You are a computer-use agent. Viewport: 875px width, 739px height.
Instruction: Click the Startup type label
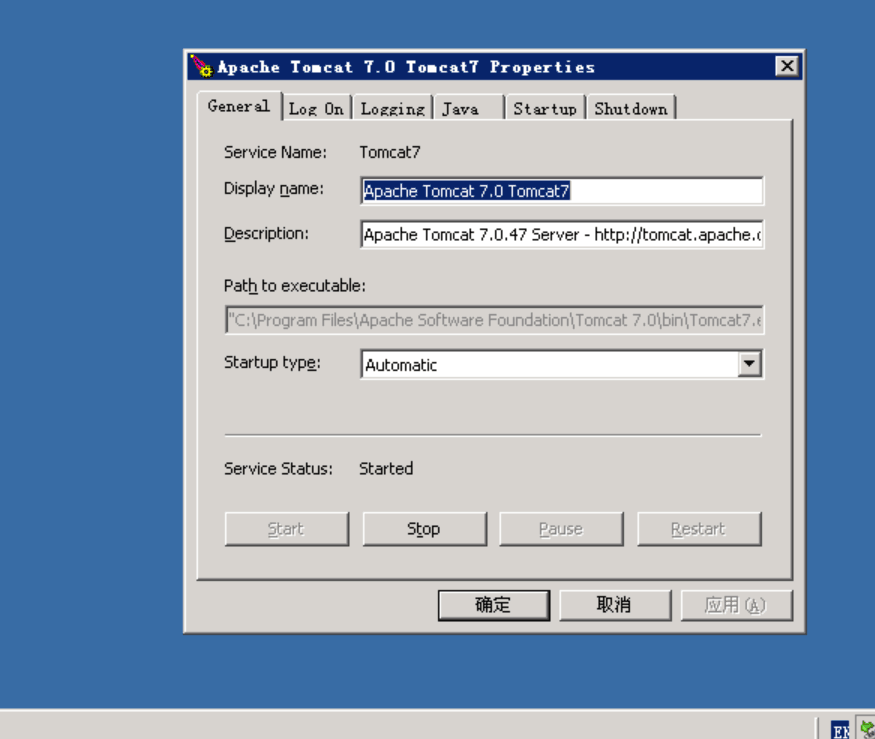[x=272, y=363]
